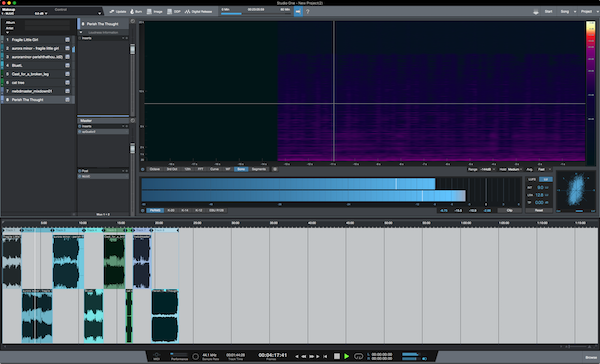Screen dimensions: 600x364
Task: Select EBU R128 meter scale
Action: 217,211
